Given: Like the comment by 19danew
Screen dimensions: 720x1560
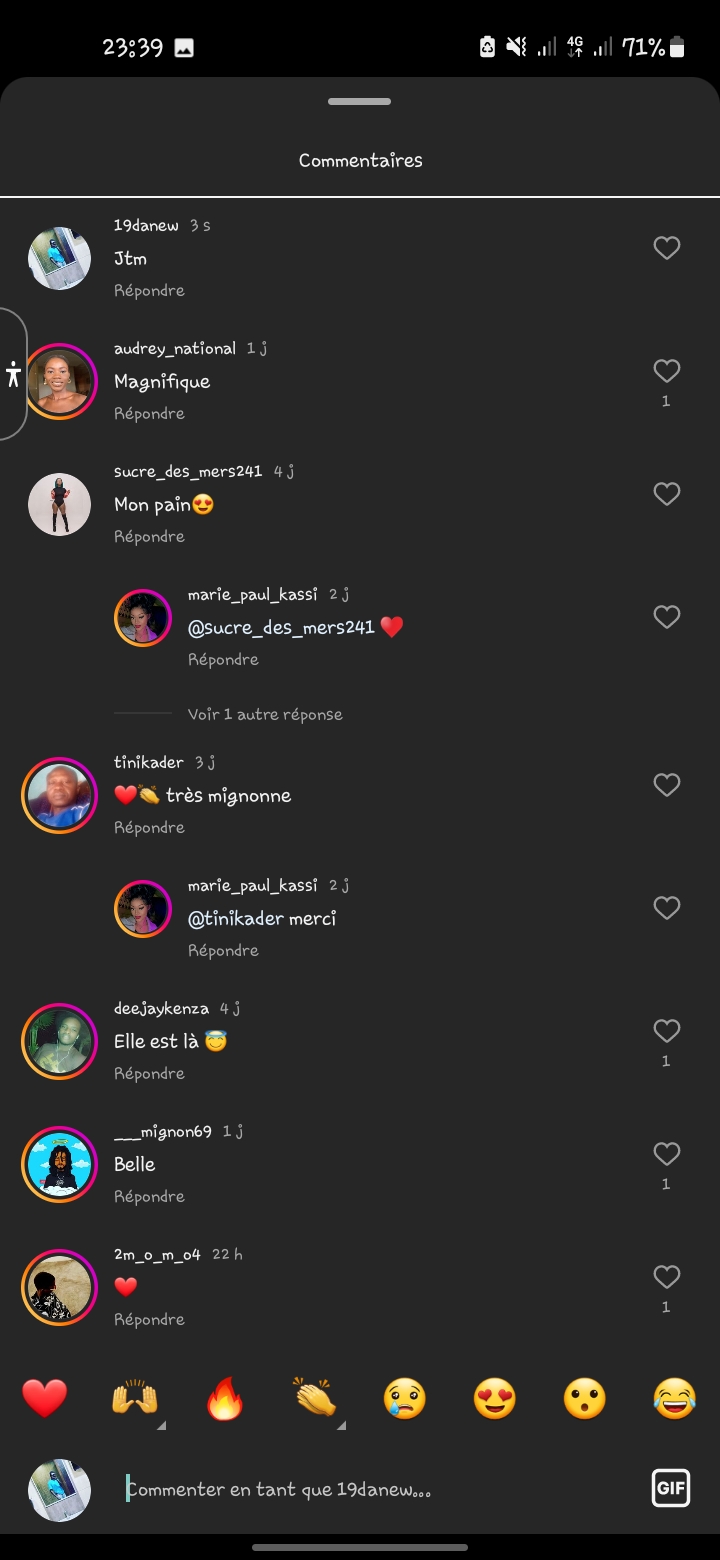Looking at the screenshot, I should point(667,248).
